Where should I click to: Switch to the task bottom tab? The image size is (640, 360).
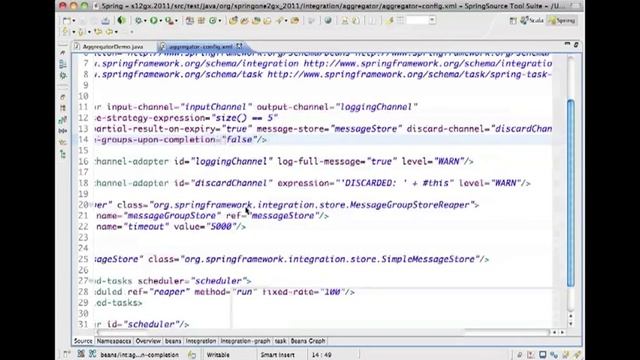click(280, 341)
